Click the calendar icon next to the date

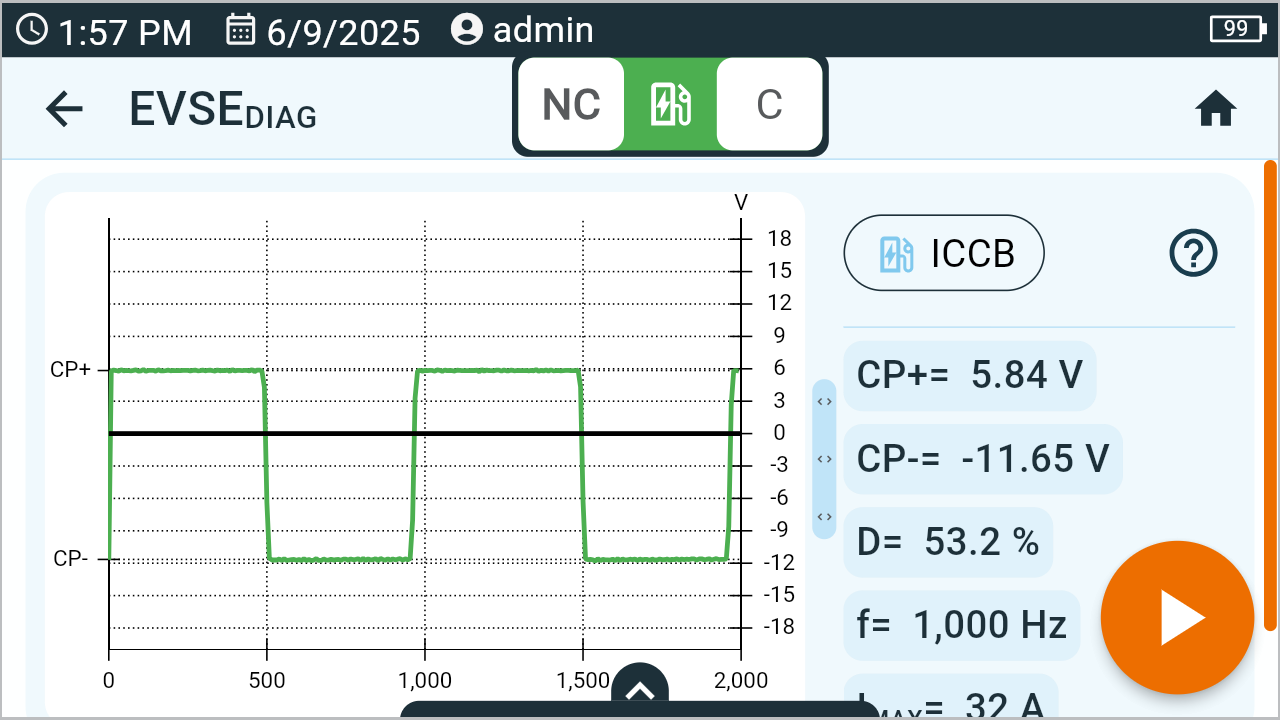tap(240, 30)
